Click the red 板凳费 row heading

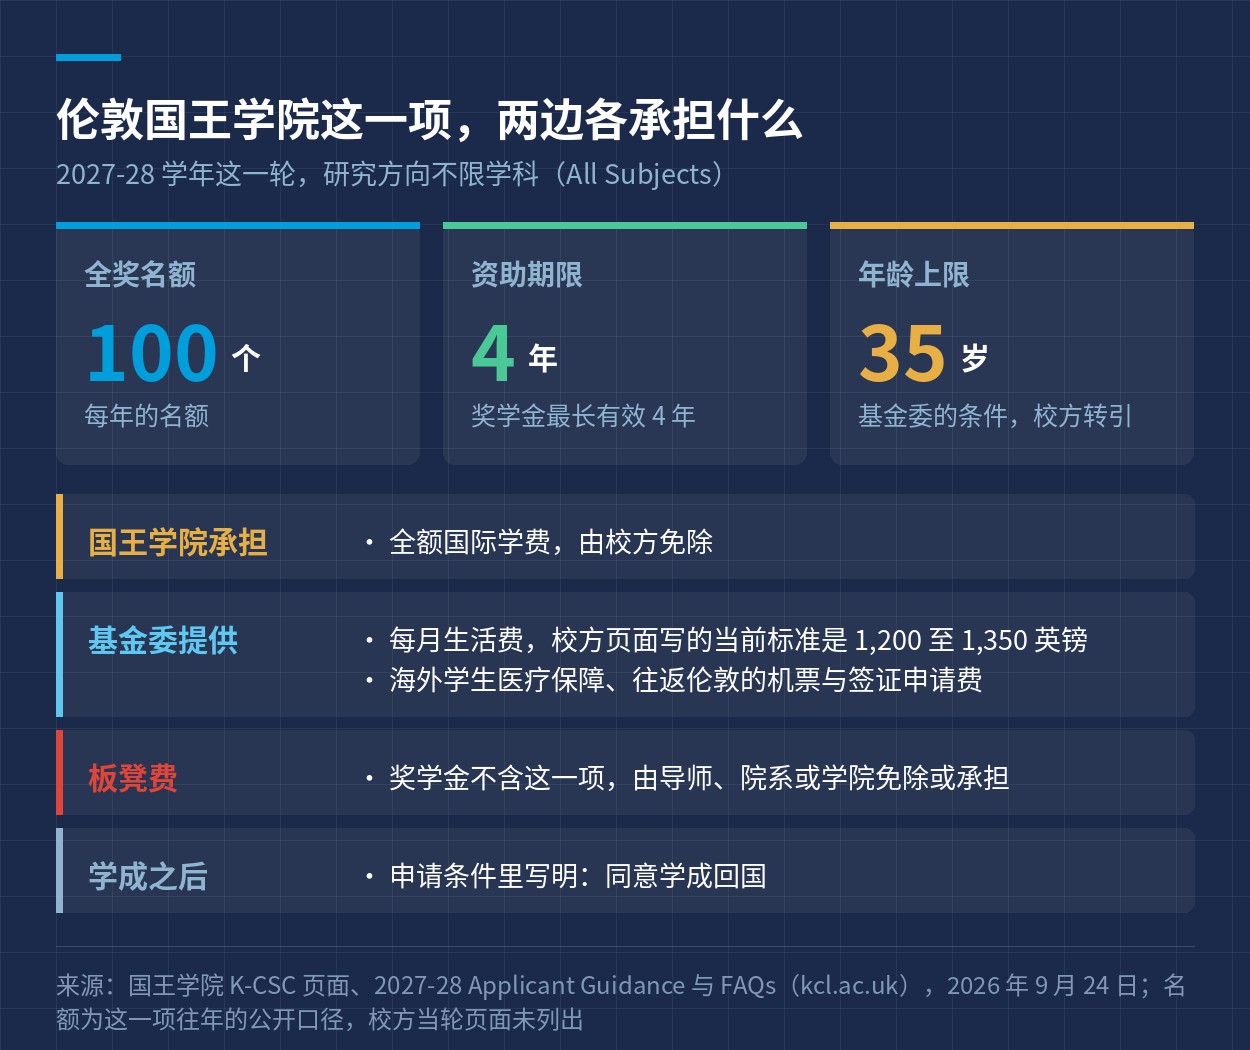coord(133,778)
